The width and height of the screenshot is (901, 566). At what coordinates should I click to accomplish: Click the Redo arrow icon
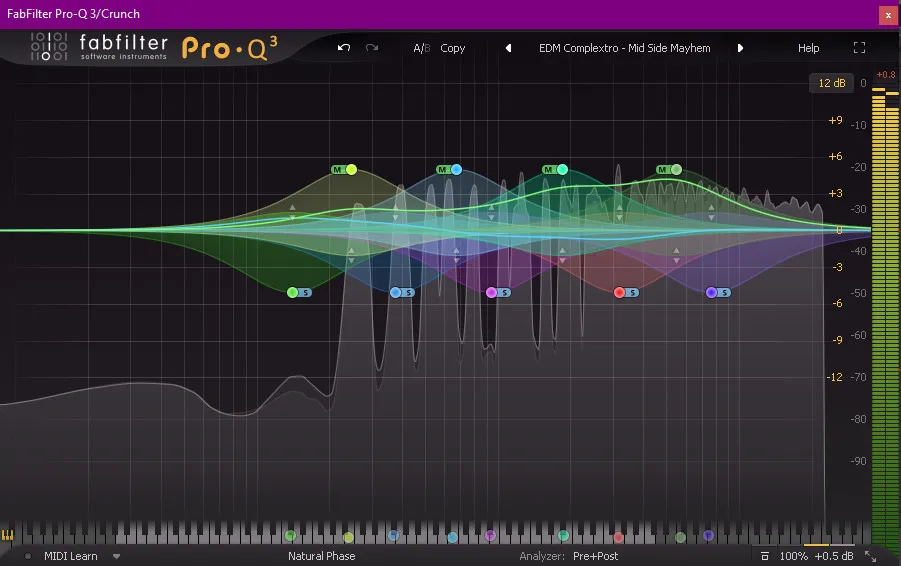coord(372,48)
